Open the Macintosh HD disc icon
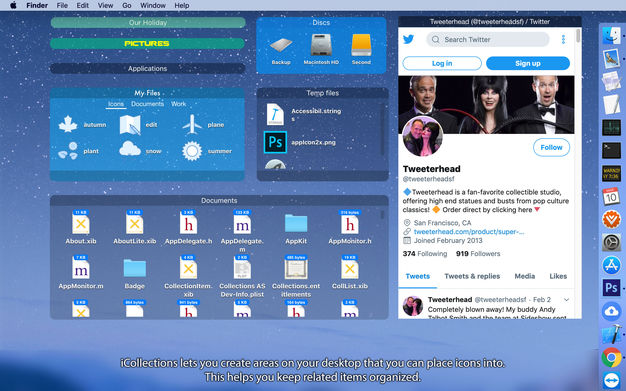This screenshot has height=391, width=626. coord(321,45)
